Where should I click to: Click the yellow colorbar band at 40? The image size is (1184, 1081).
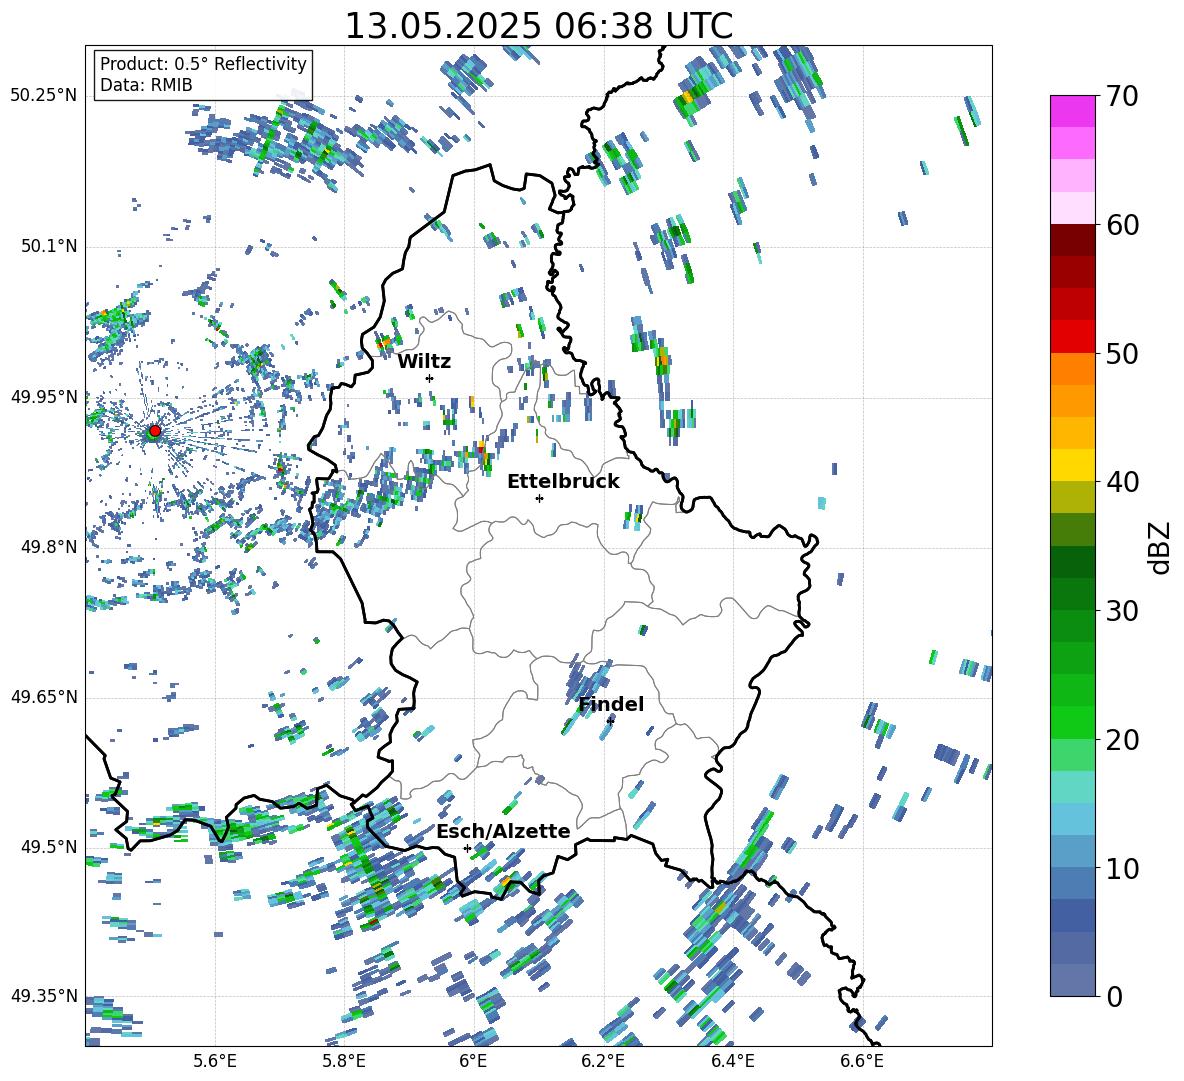click(x=1073, y=465)
